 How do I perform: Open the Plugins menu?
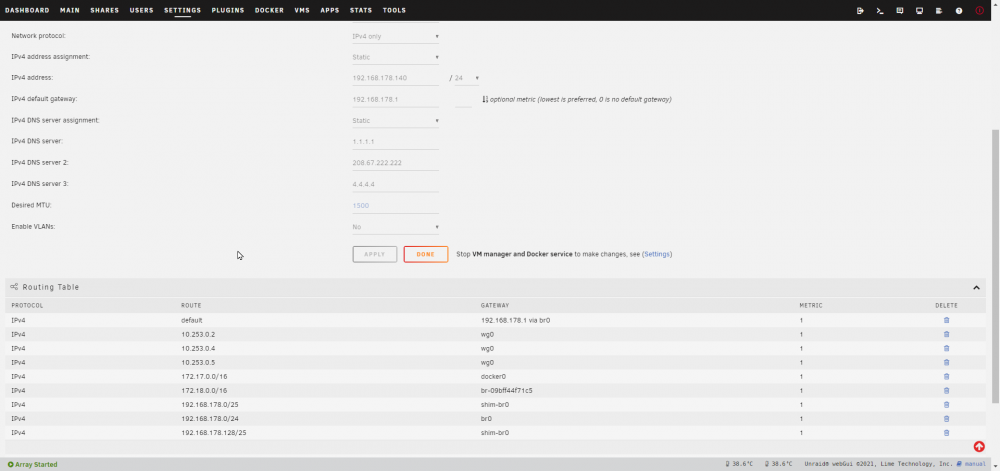pos(228,10)
